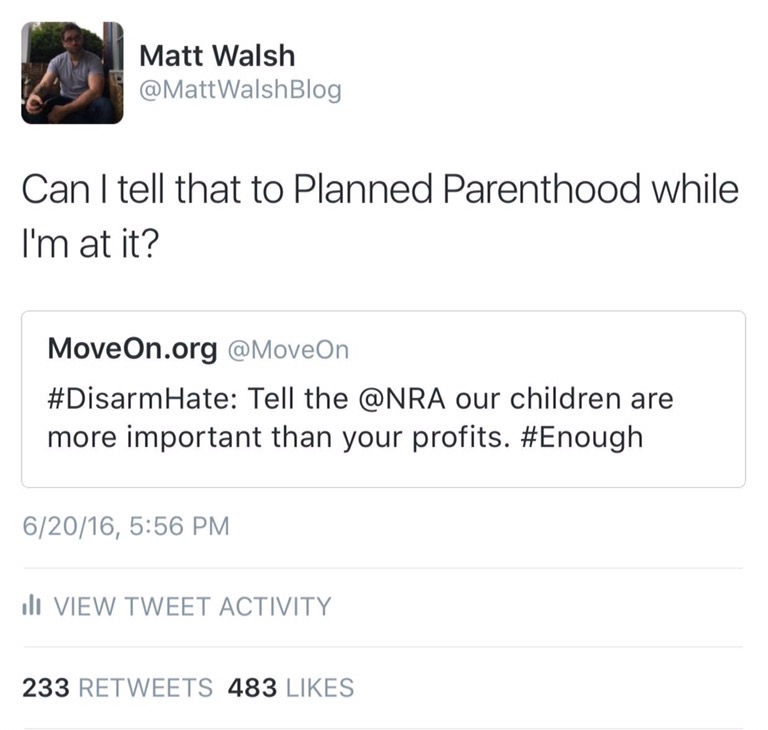The image size is (768, 730).
Task: Open the quoted MoveOn.org tweet card
Action: point(384,399)
